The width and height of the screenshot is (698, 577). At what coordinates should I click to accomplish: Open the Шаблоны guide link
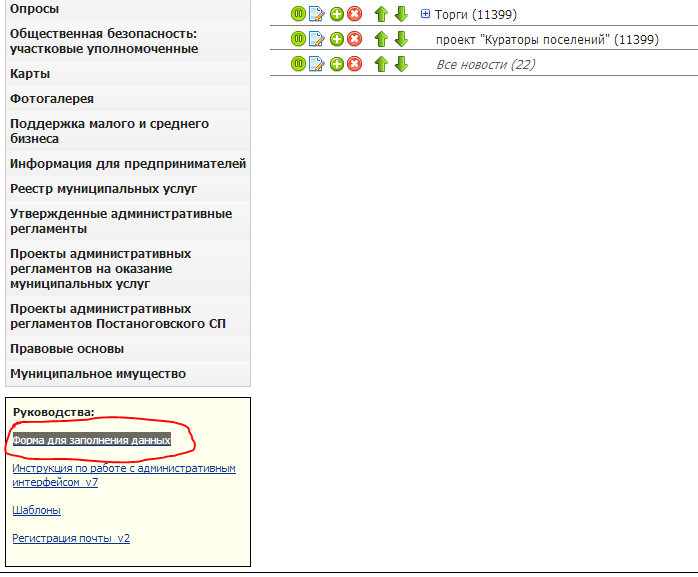(36, 510)
